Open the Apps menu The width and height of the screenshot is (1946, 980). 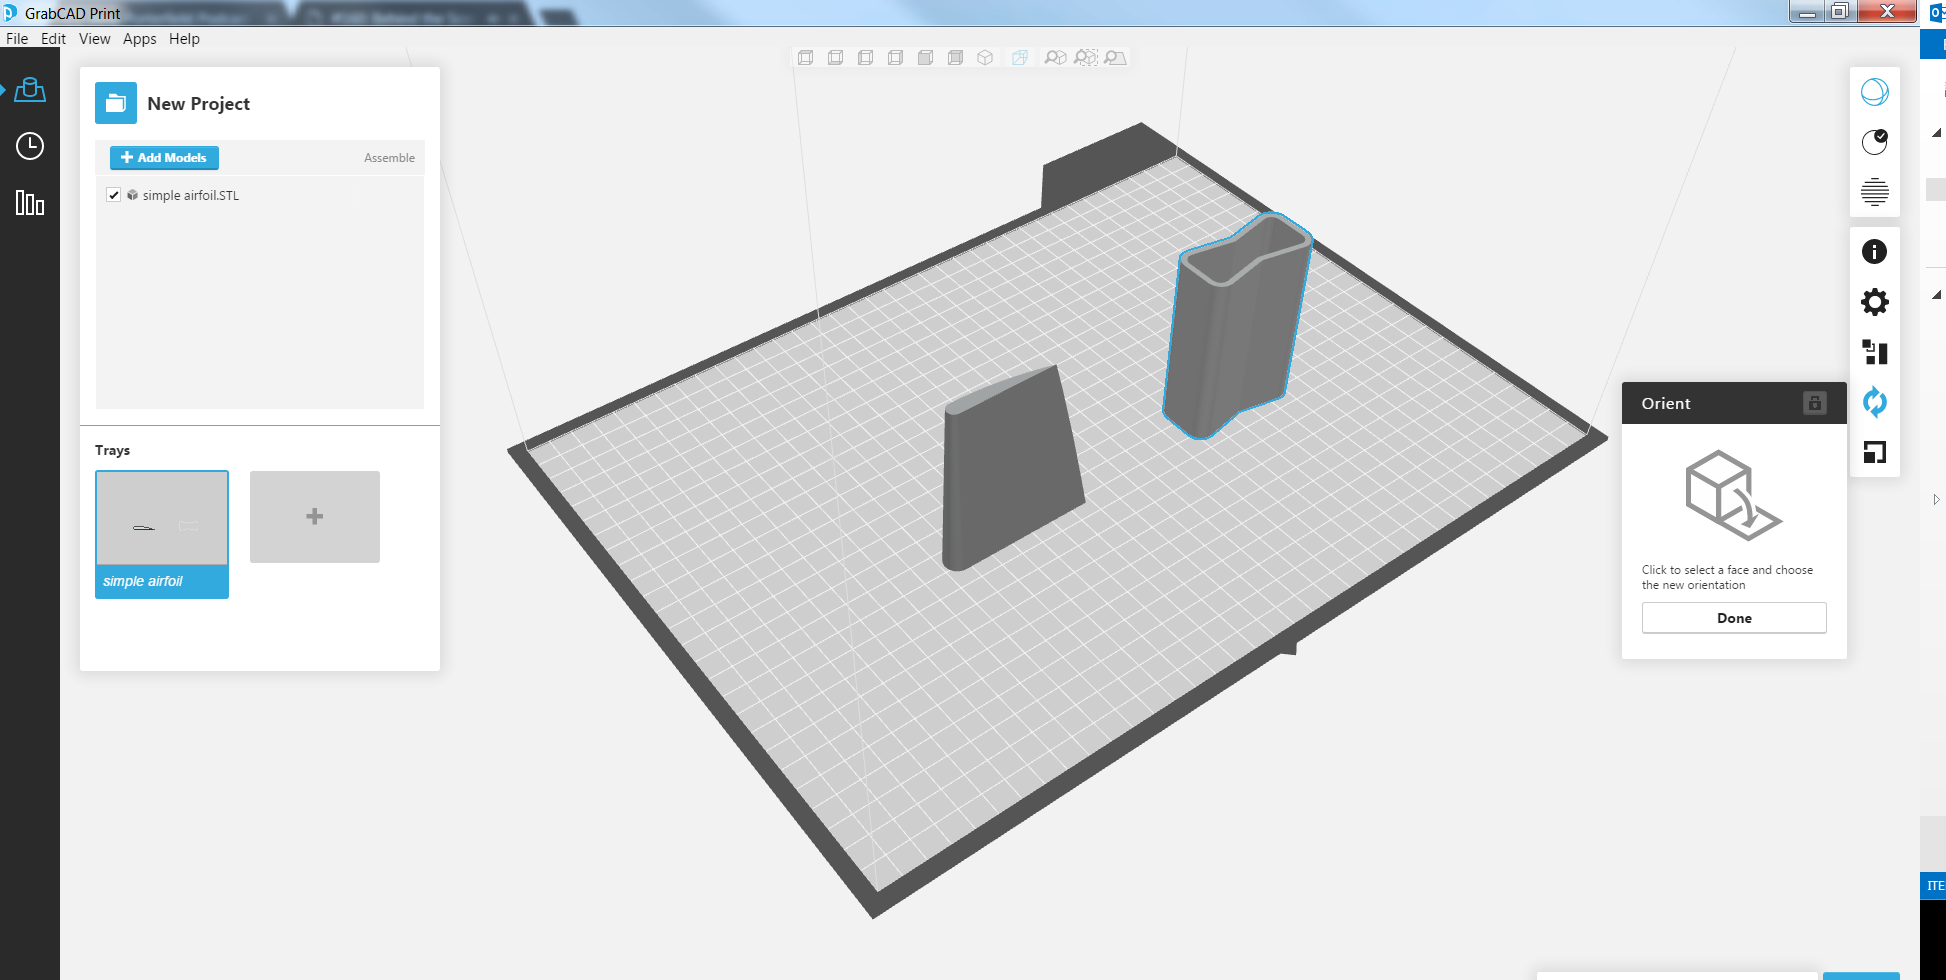pos(139,39)
